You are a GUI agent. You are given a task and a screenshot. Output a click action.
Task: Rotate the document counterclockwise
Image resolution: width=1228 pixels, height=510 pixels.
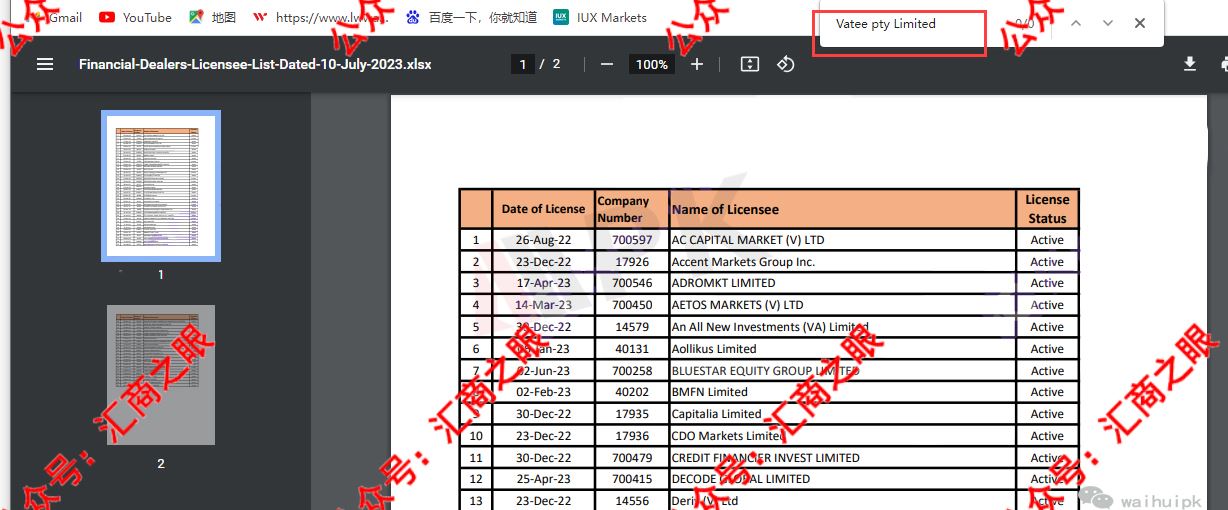[786, 64]
